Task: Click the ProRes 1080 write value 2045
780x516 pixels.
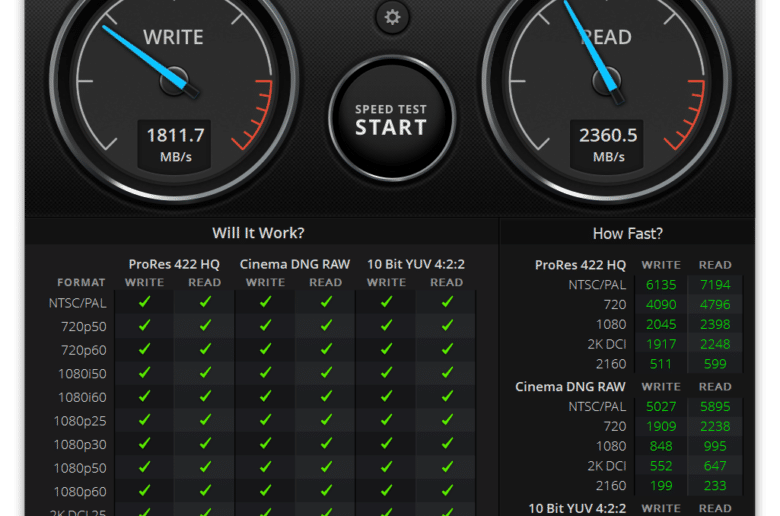Action: [x=661, y=324]
